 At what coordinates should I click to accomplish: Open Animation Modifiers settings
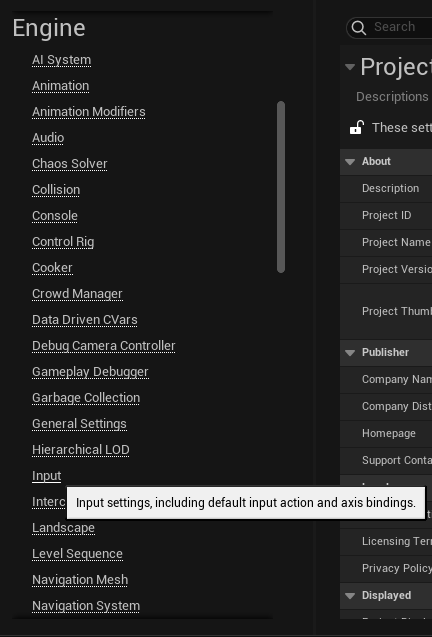point(89,112)
